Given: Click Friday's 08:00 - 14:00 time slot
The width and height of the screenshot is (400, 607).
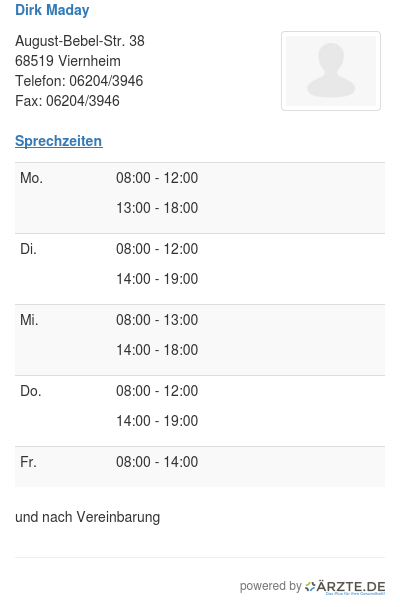Looking at the screenshot, I should (157, 462).
